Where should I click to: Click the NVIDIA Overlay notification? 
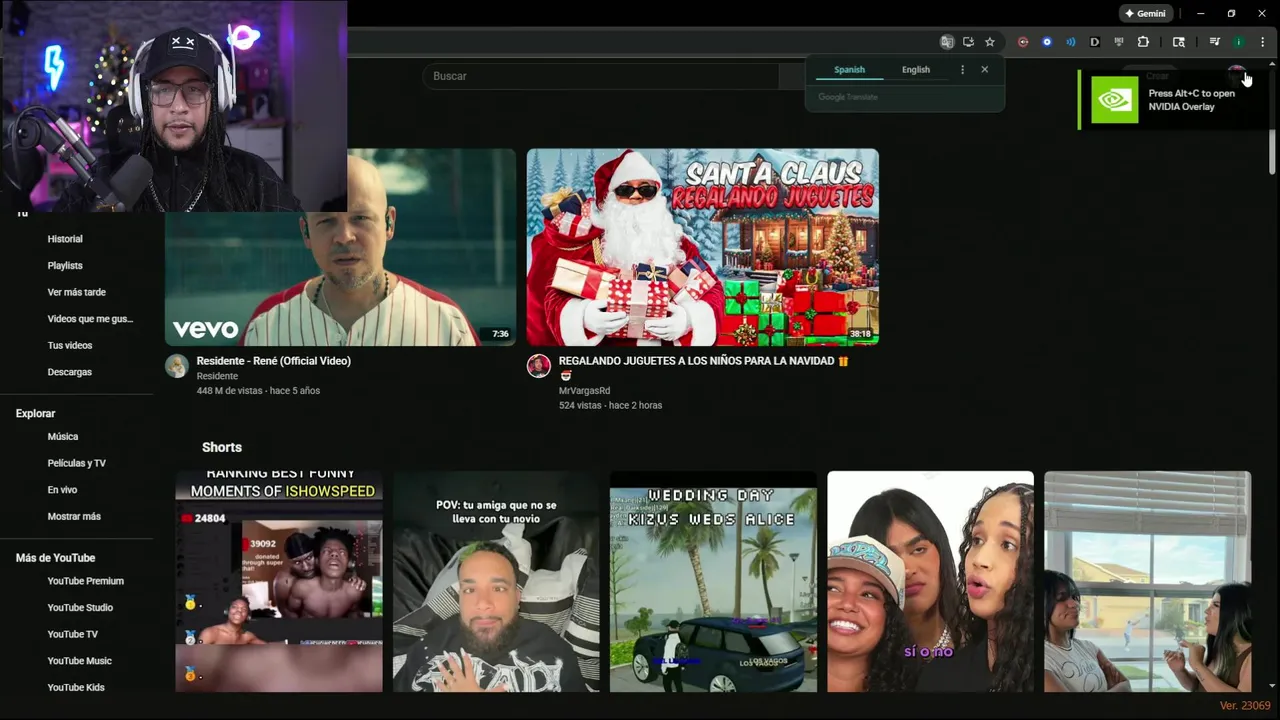tap(1173, 100)
